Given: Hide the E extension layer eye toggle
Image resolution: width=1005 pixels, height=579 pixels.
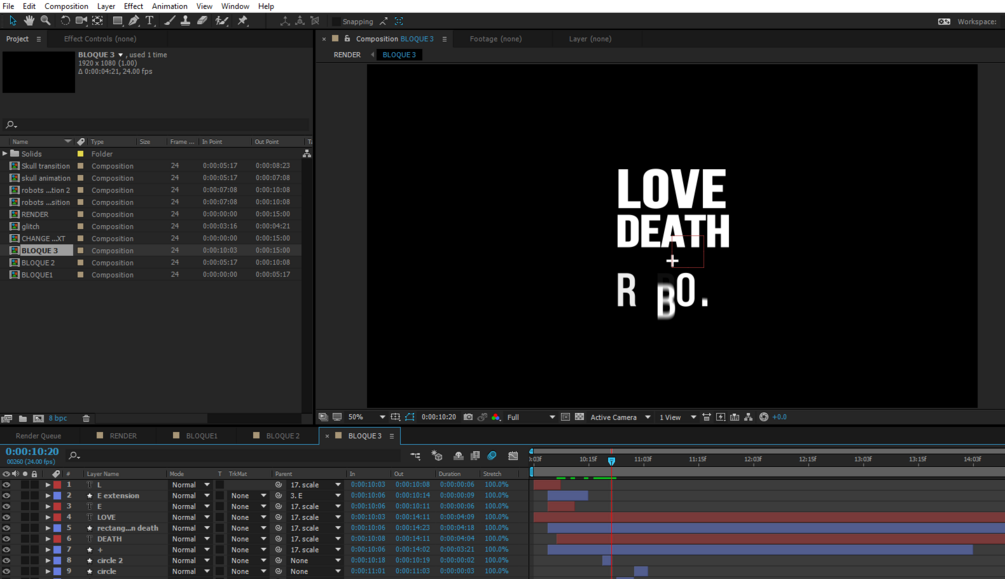Looking at the screenshot, I should click(x=6, y=496).
